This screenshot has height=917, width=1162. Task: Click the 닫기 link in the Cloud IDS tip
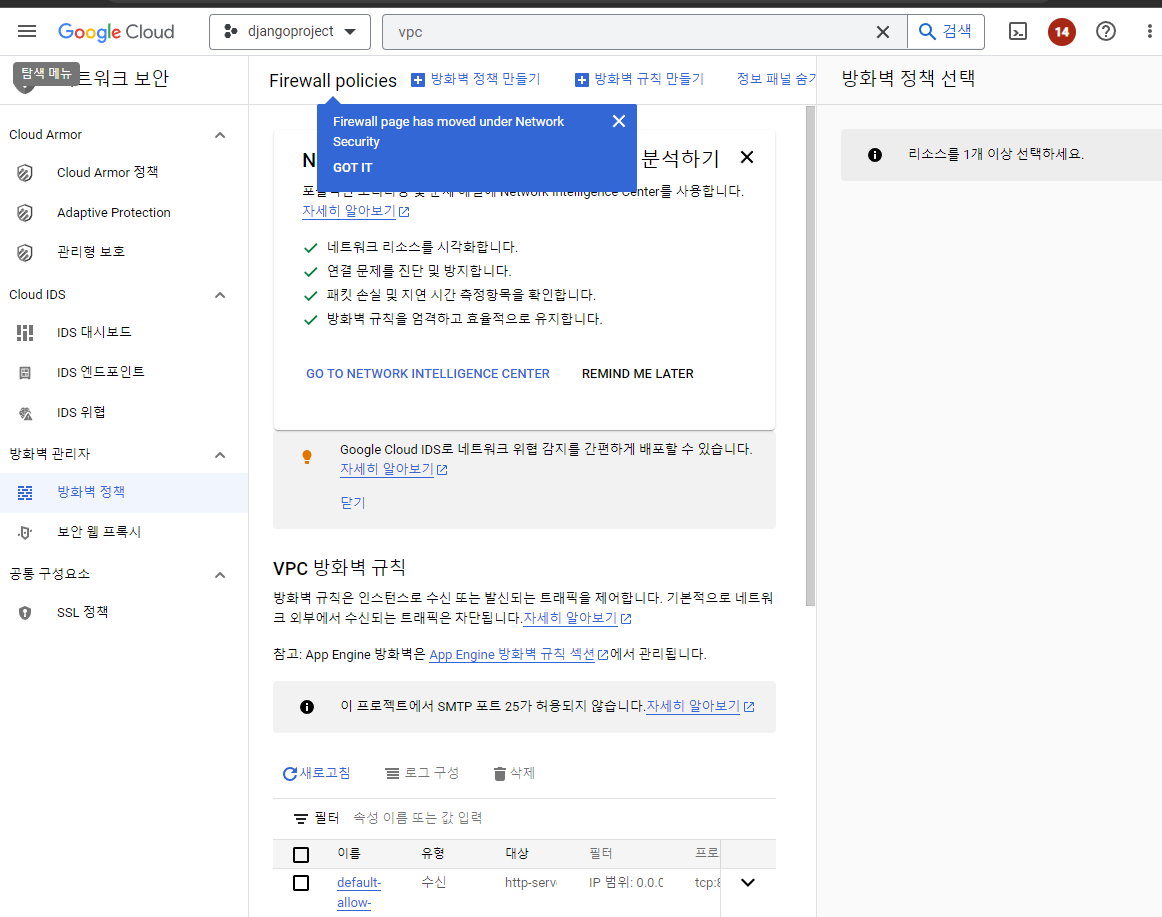coord(353,503)
